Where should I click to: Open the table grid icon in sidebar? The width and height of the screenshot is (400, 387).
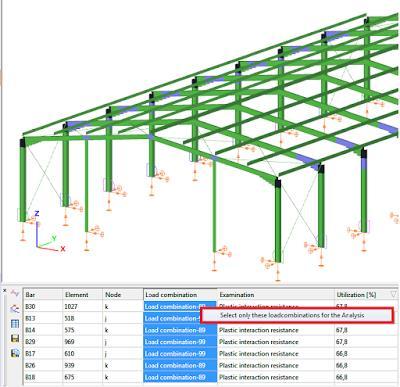click(x=15, y=324)
